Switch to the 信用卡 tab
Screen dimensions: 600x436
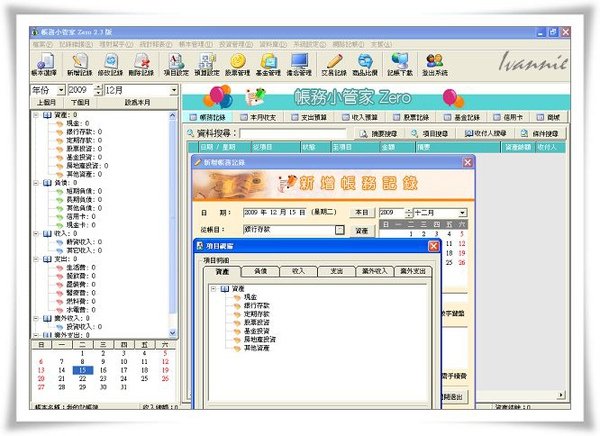coord(509,118)
